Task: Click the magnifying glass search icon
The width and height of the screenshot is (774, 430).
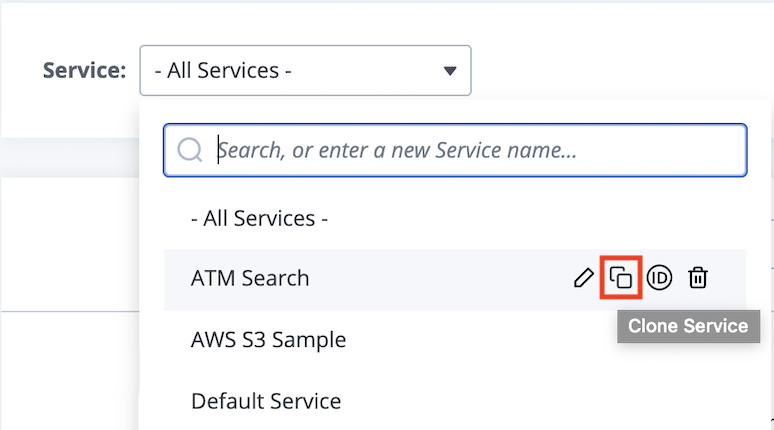Action: 190,150
